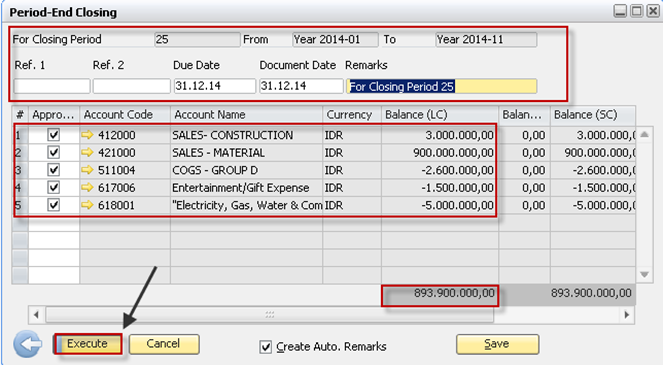Edit the Document Date field
This screenshot has height=365, width=663.
[x=301, y=86]
